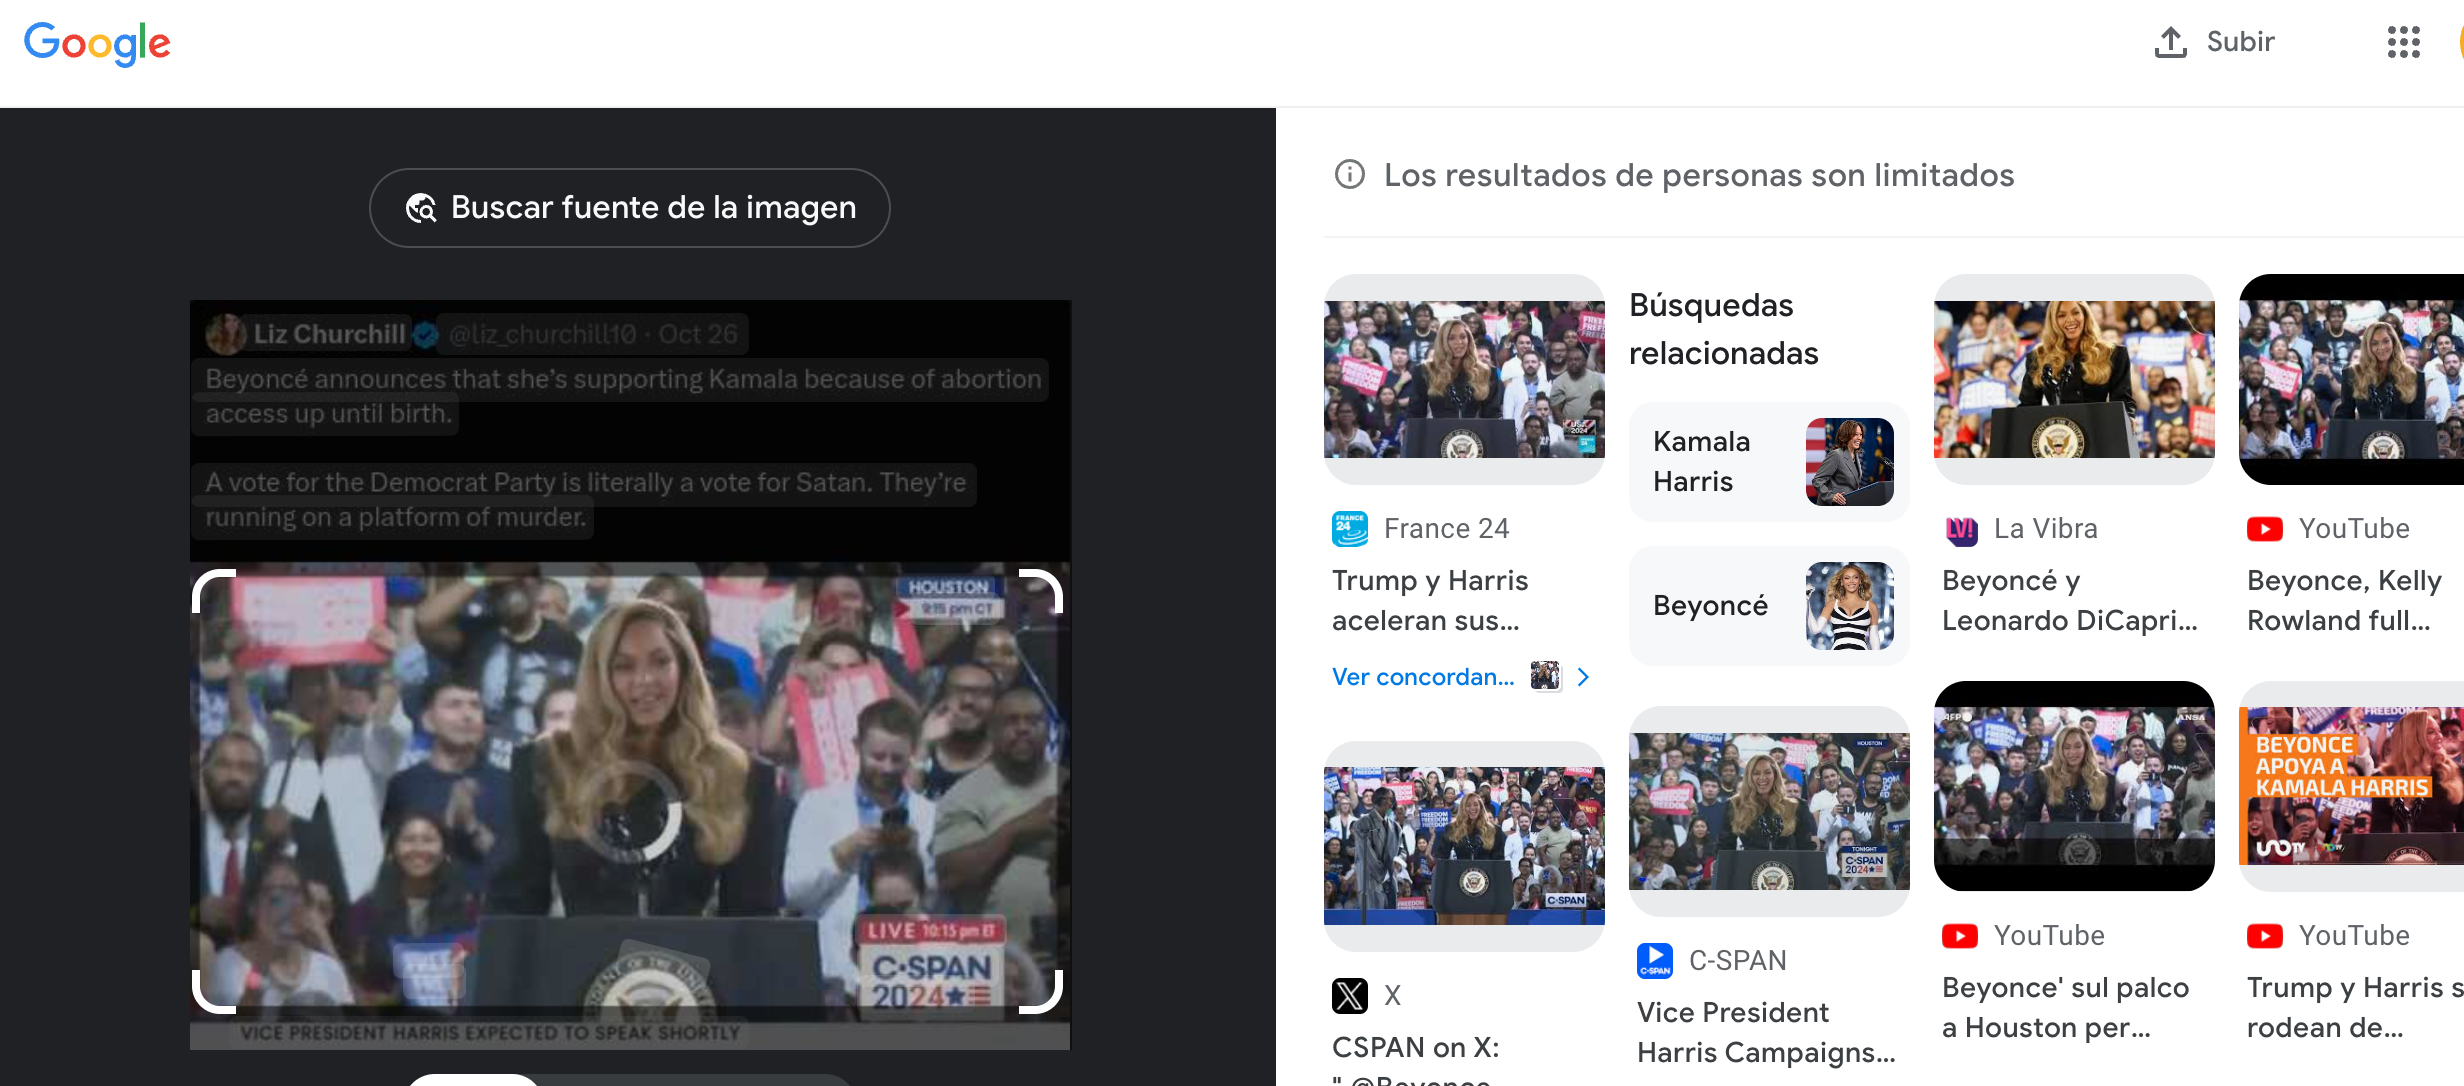
Task: Click the France 24 source icon
Action: [x=1349, y=528]
